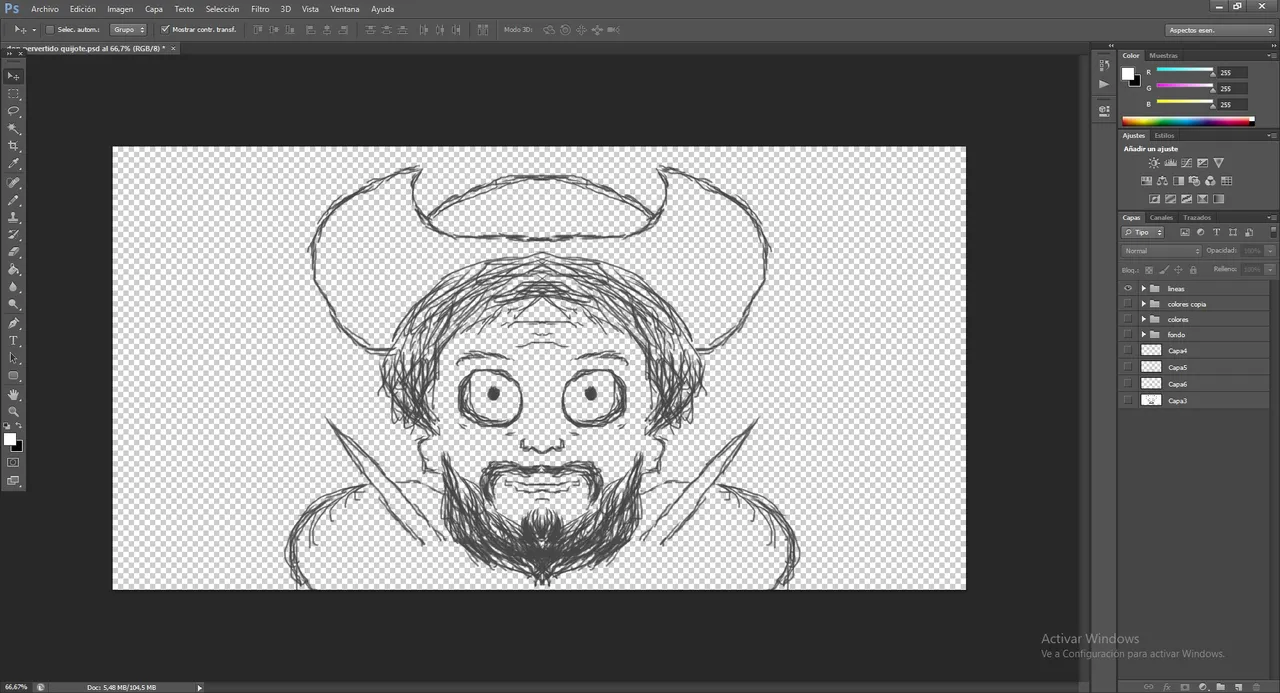1280x693 pixels.
Task: Select the Magic Wand tool
Action: tap(14, 129)
